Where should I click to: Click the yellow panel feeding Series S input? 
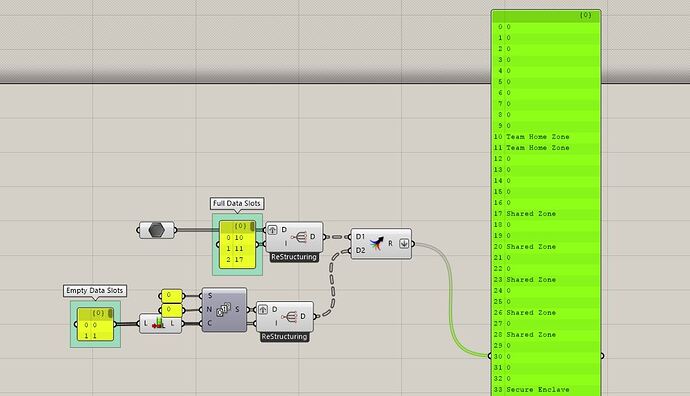point(172,296)
